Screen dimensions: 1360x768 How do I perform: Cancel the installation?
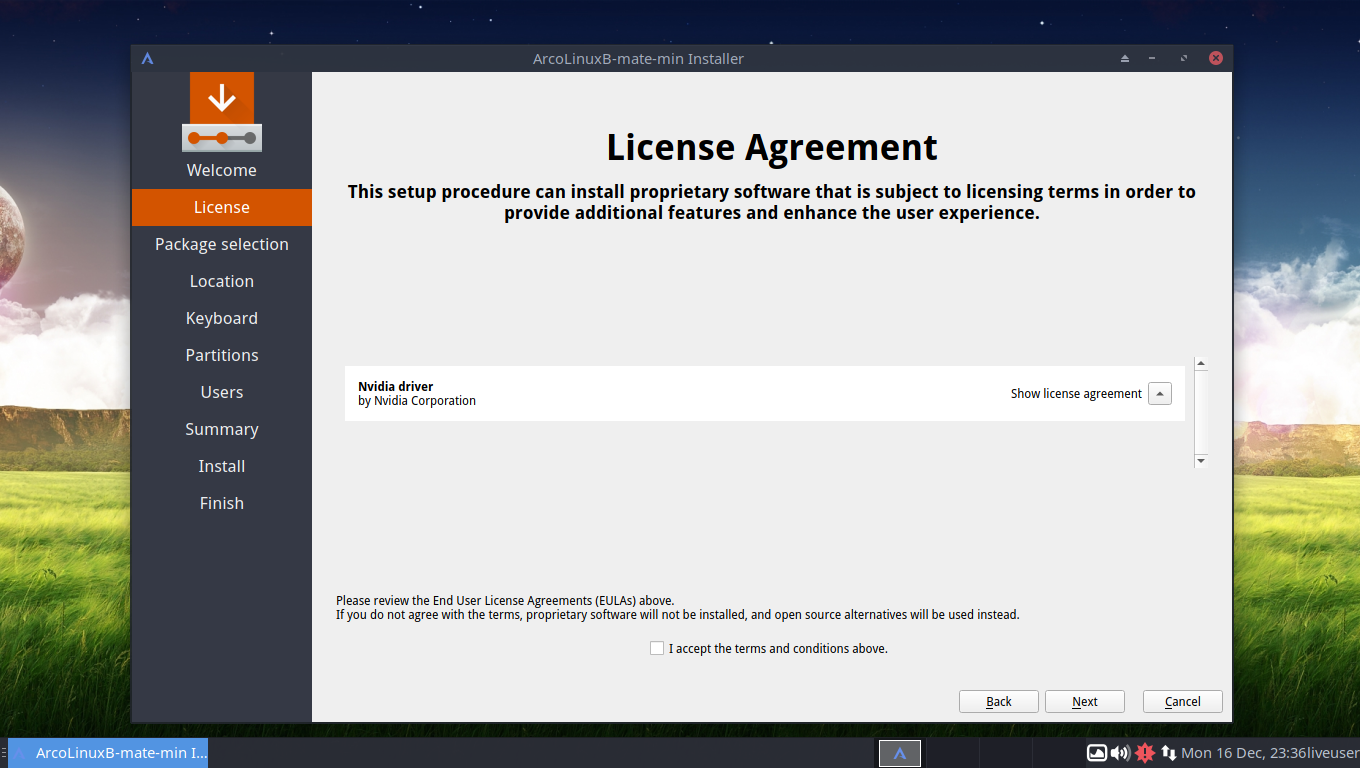click(x=1183, y=702)
